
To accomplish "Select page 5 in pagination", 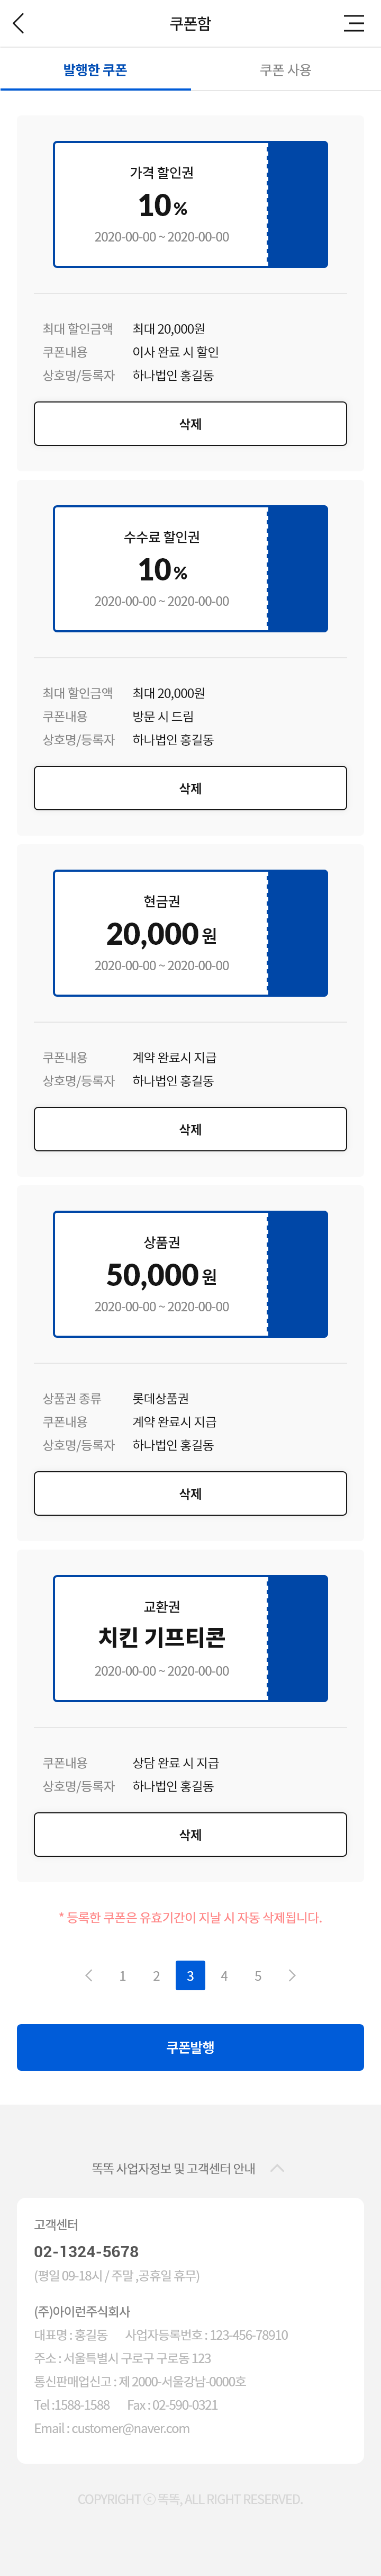I will pyautogui.click(x=258, y=1975).
